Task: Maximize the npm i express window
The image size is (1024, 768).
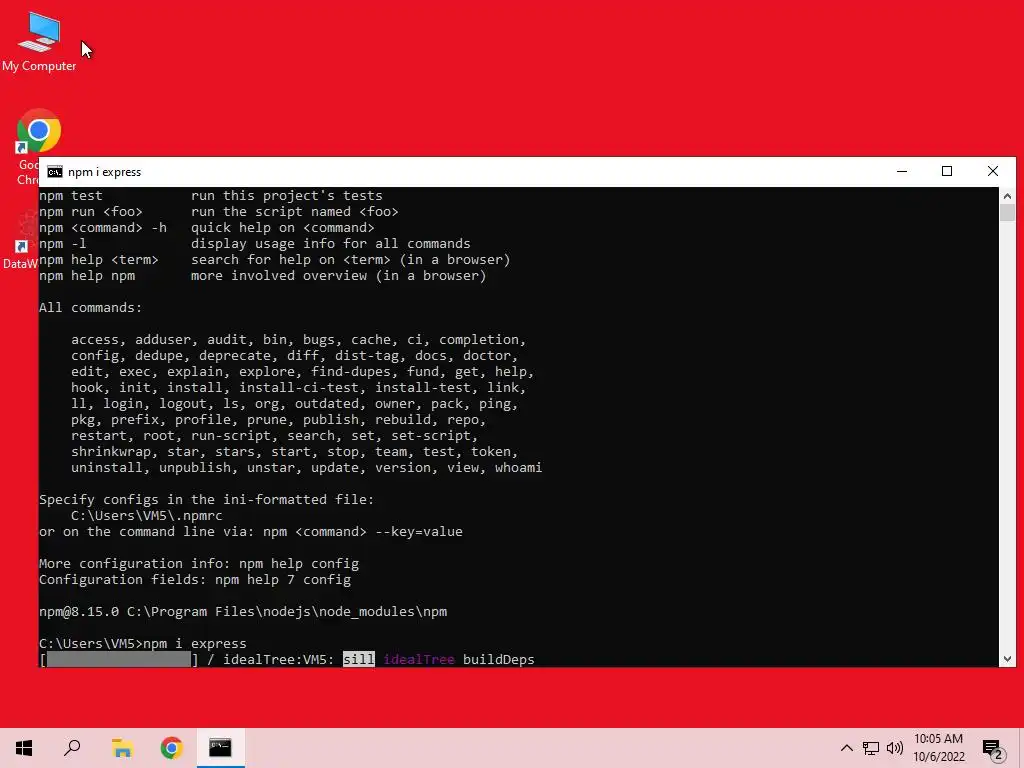Action: pos(947,171)
